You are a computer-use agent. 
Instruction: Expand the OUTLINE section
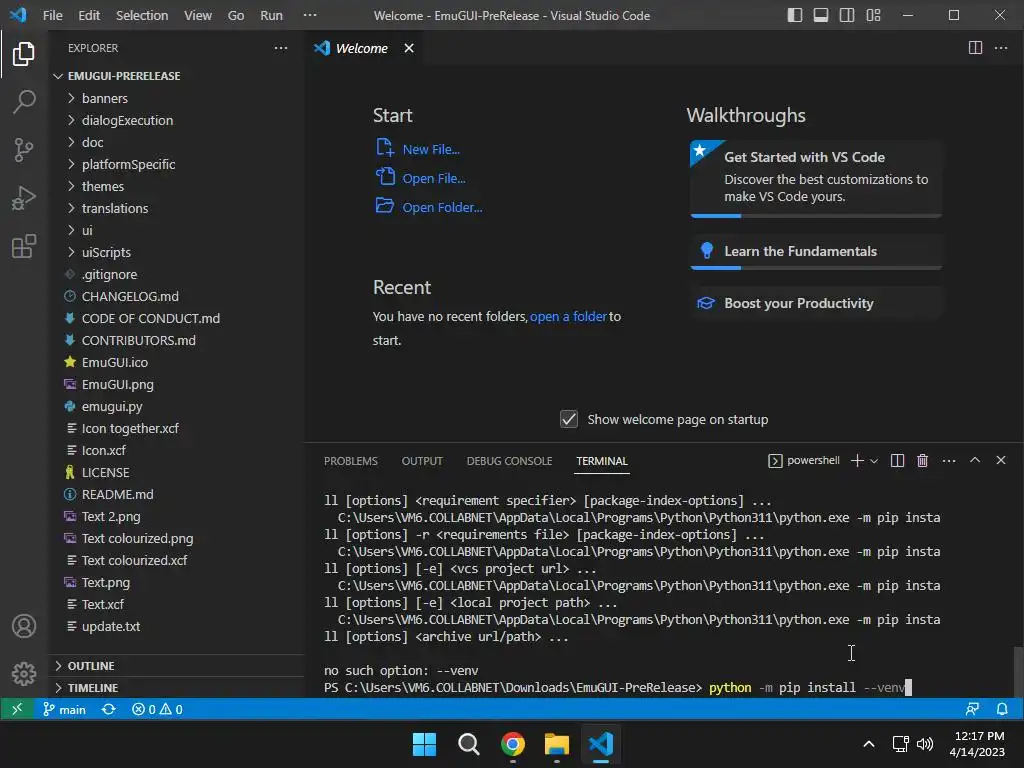click(176, 665)
